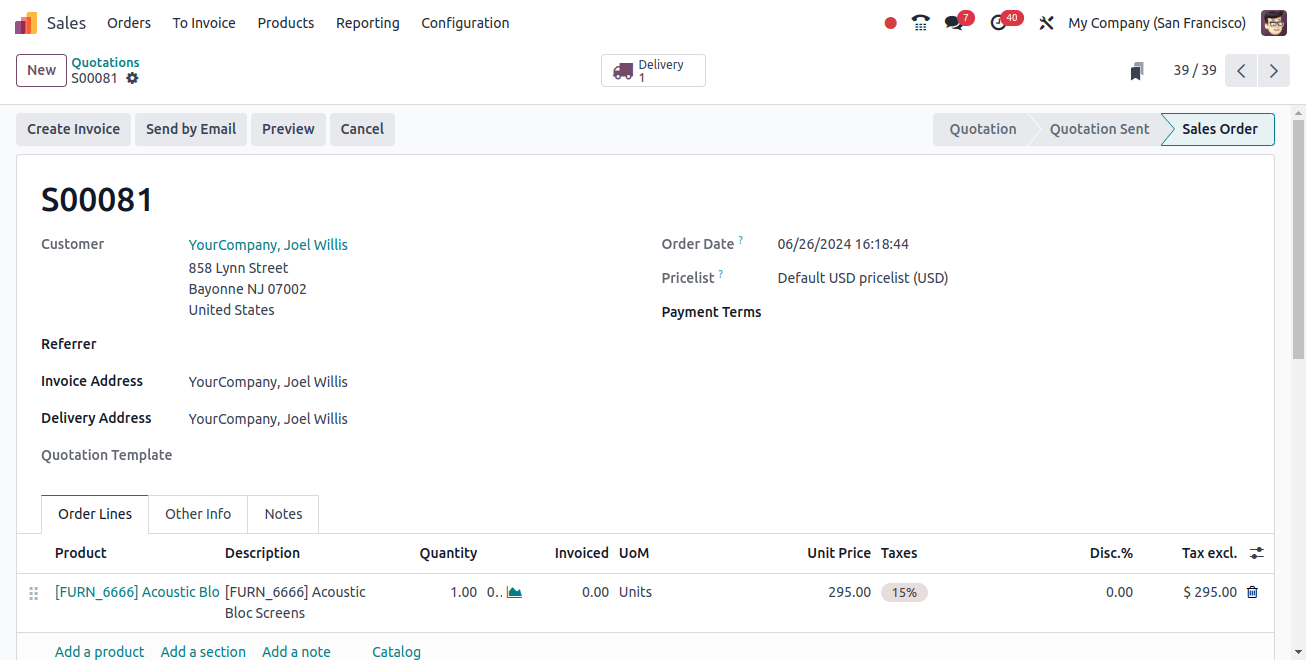The image size is (1306, 660).
Task: Open the VoIP phone icon
Action: [x=921, y=22]
